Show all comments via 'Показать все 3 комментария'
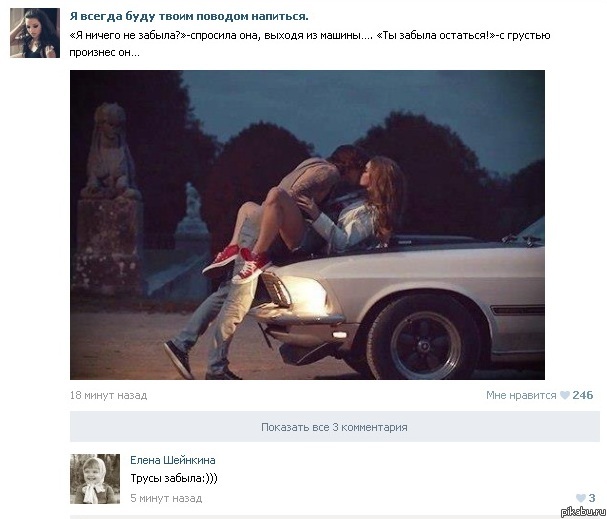The height and width of the screenshot is (519, 607). point(334,427)
